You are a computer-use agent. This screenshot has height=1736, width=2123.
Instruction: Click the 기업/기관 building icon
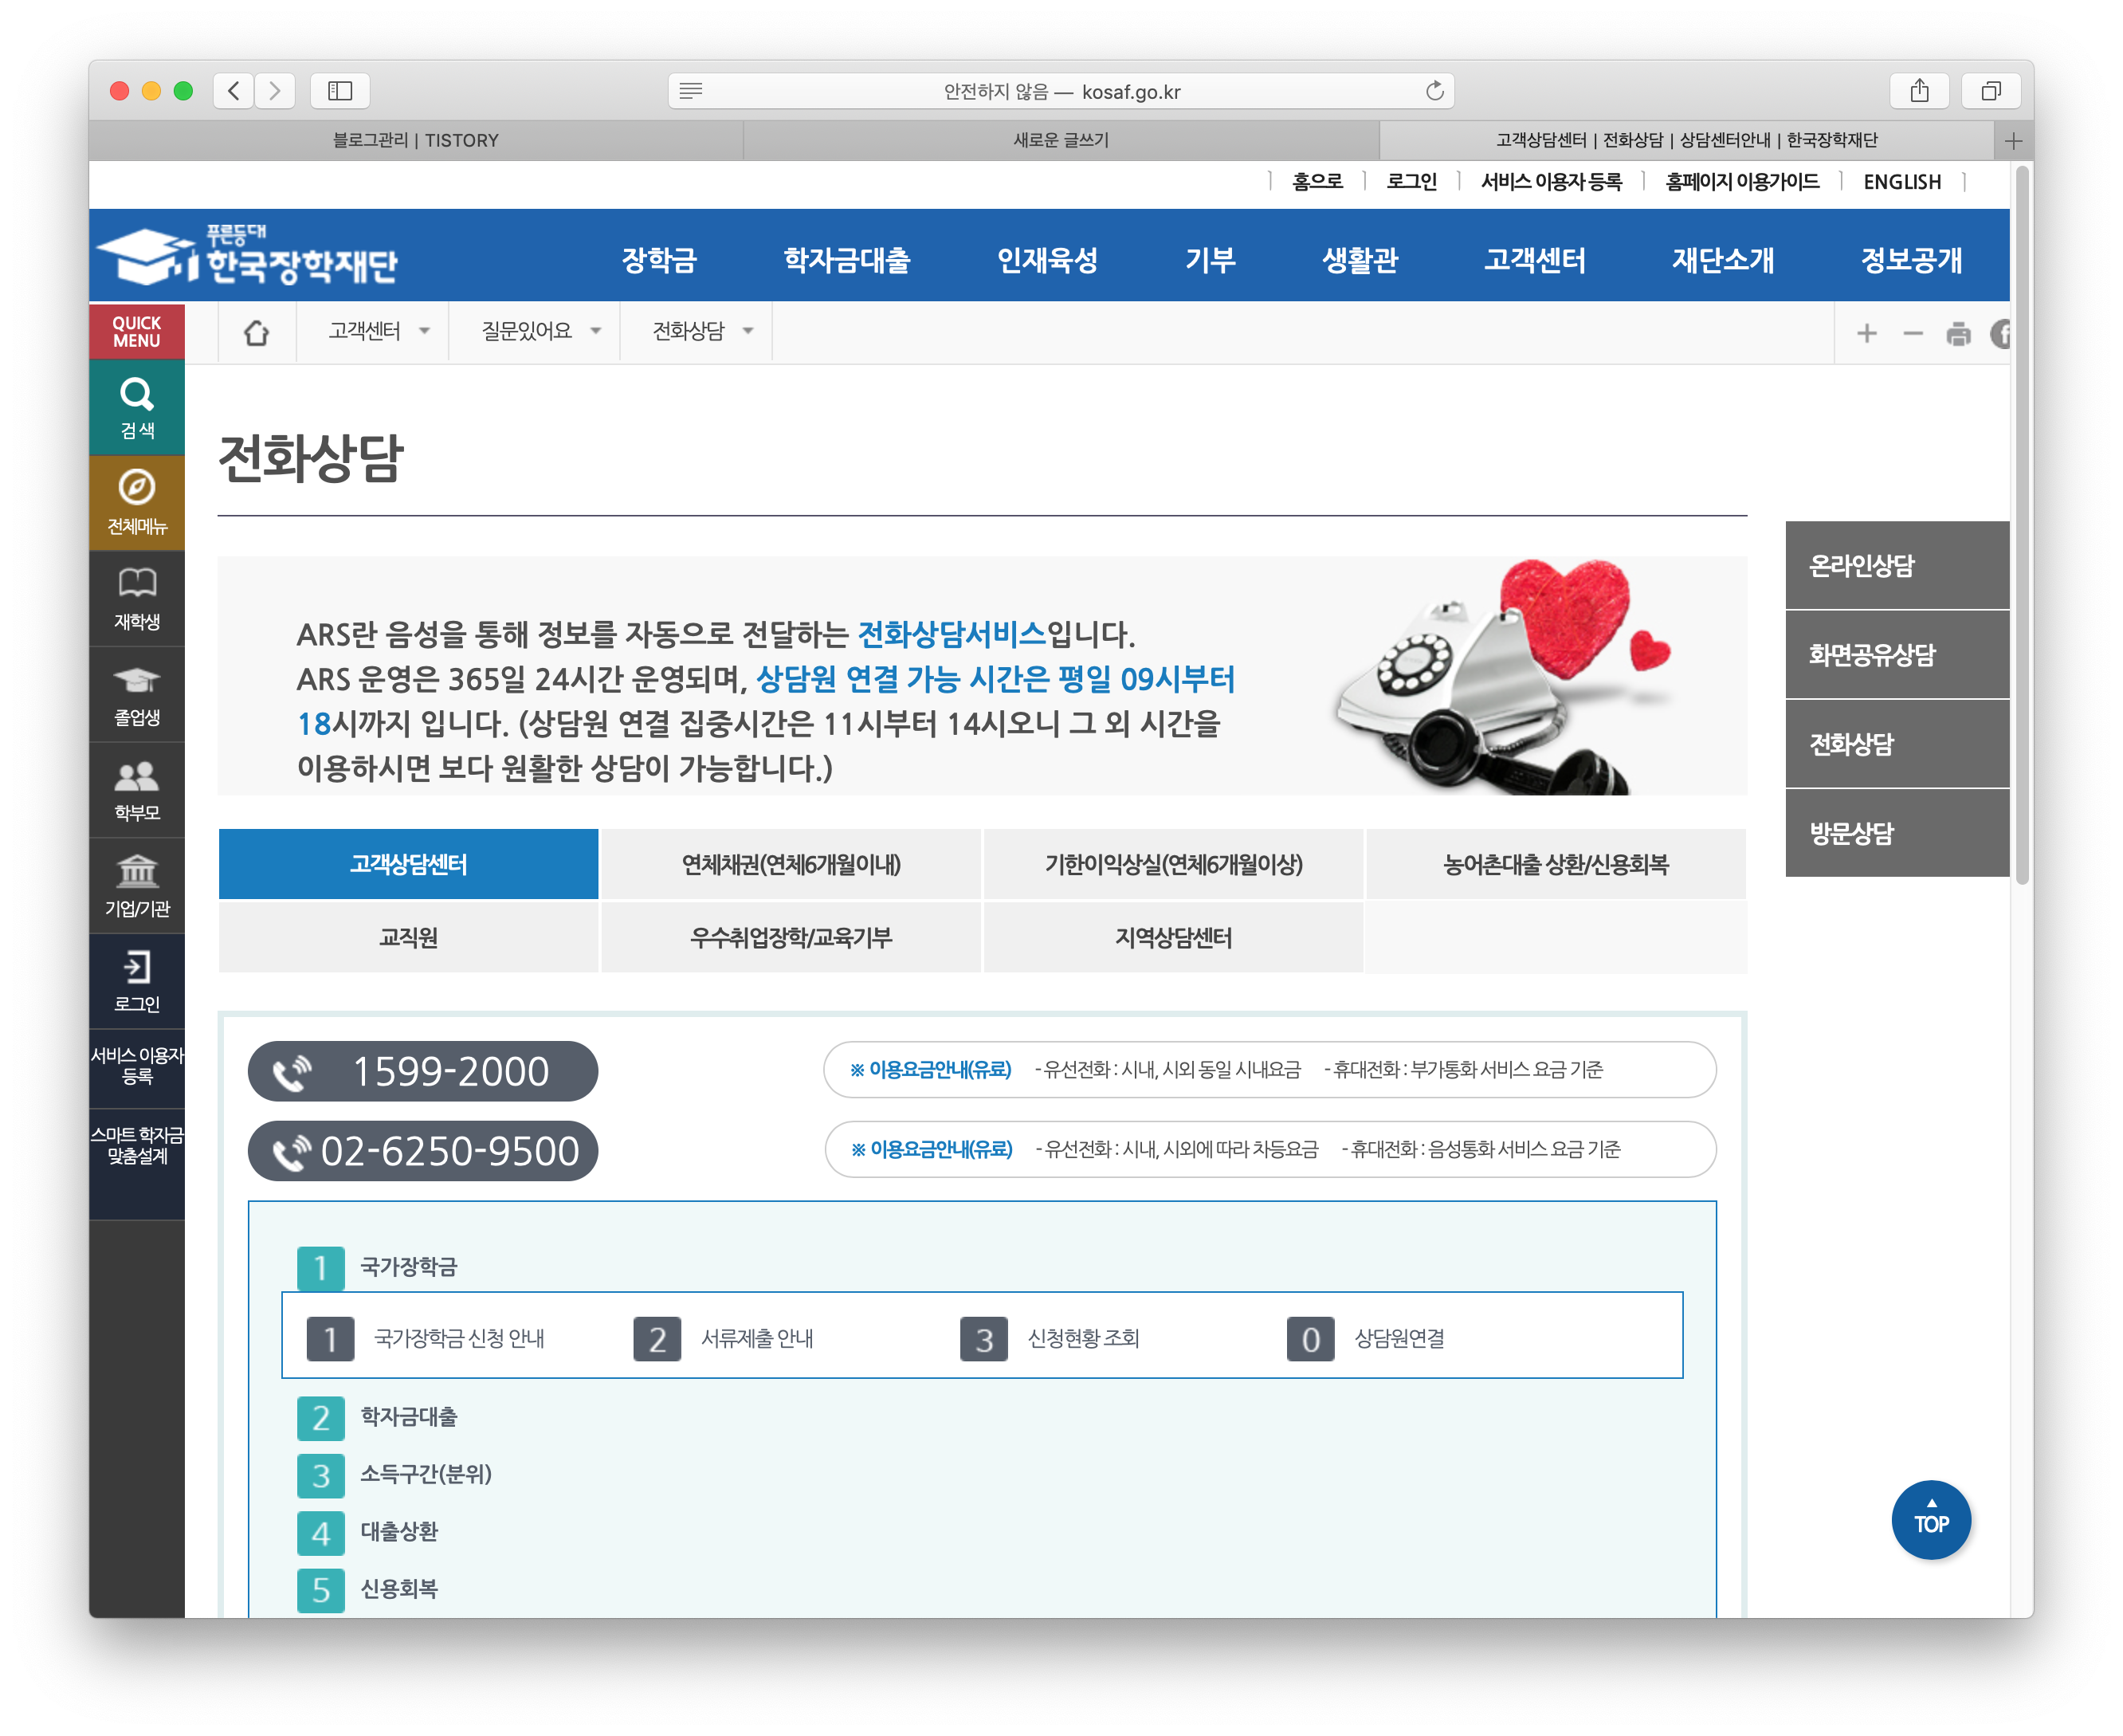137,871
